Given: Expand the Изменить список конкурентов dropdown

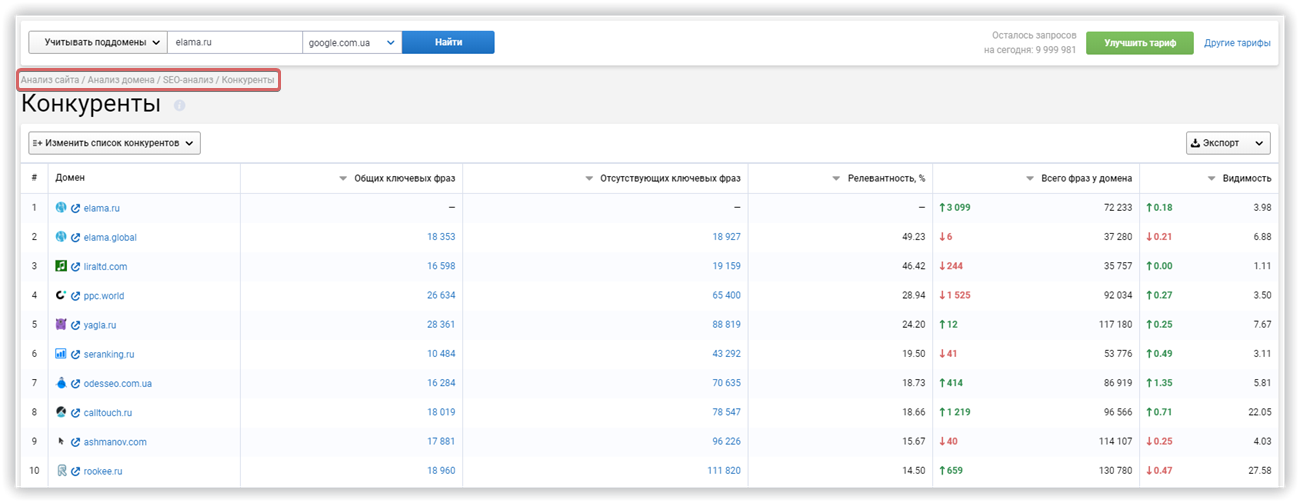Looking at the screenshot, I should (115, 143).
